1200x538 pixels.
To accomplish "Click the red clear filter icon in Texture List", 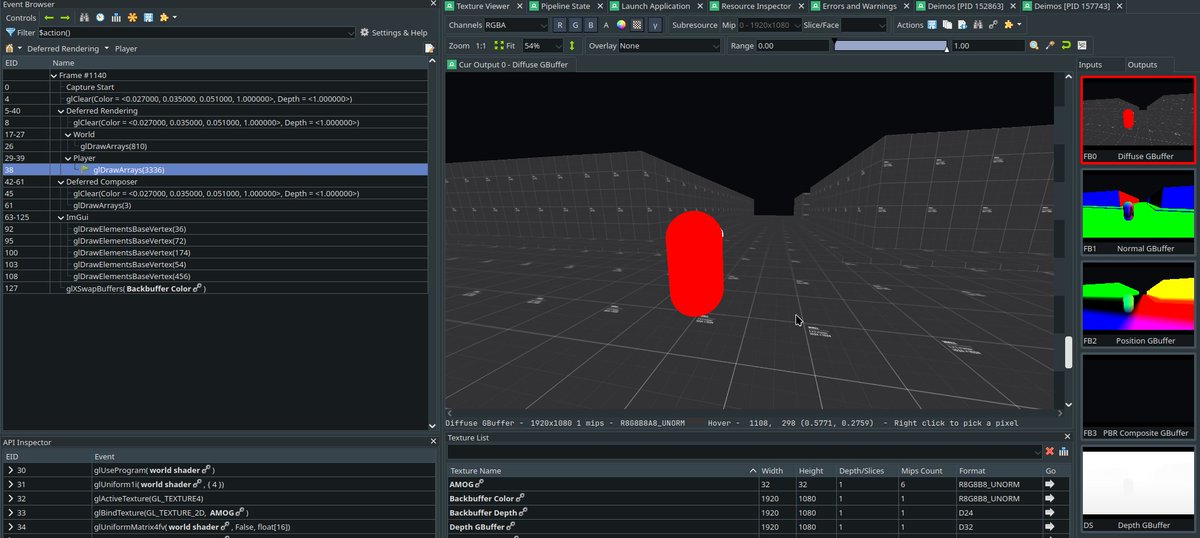I will (x=1049, y=452).
